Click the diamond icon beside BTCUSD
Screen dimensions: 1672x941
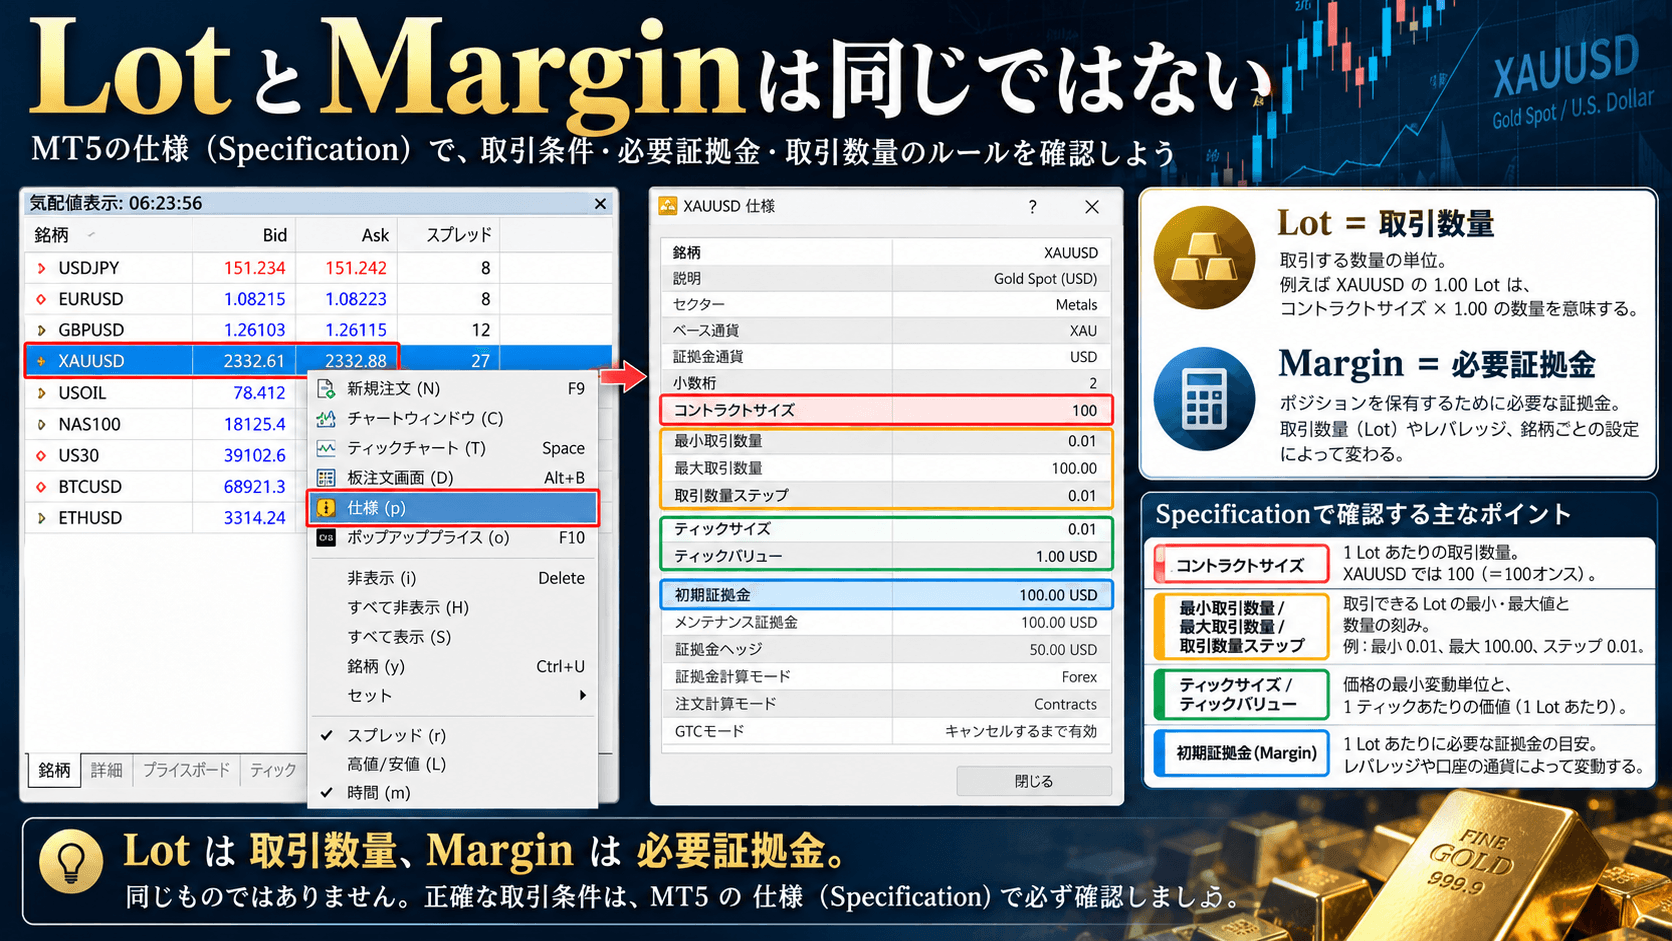pos(41,487)
